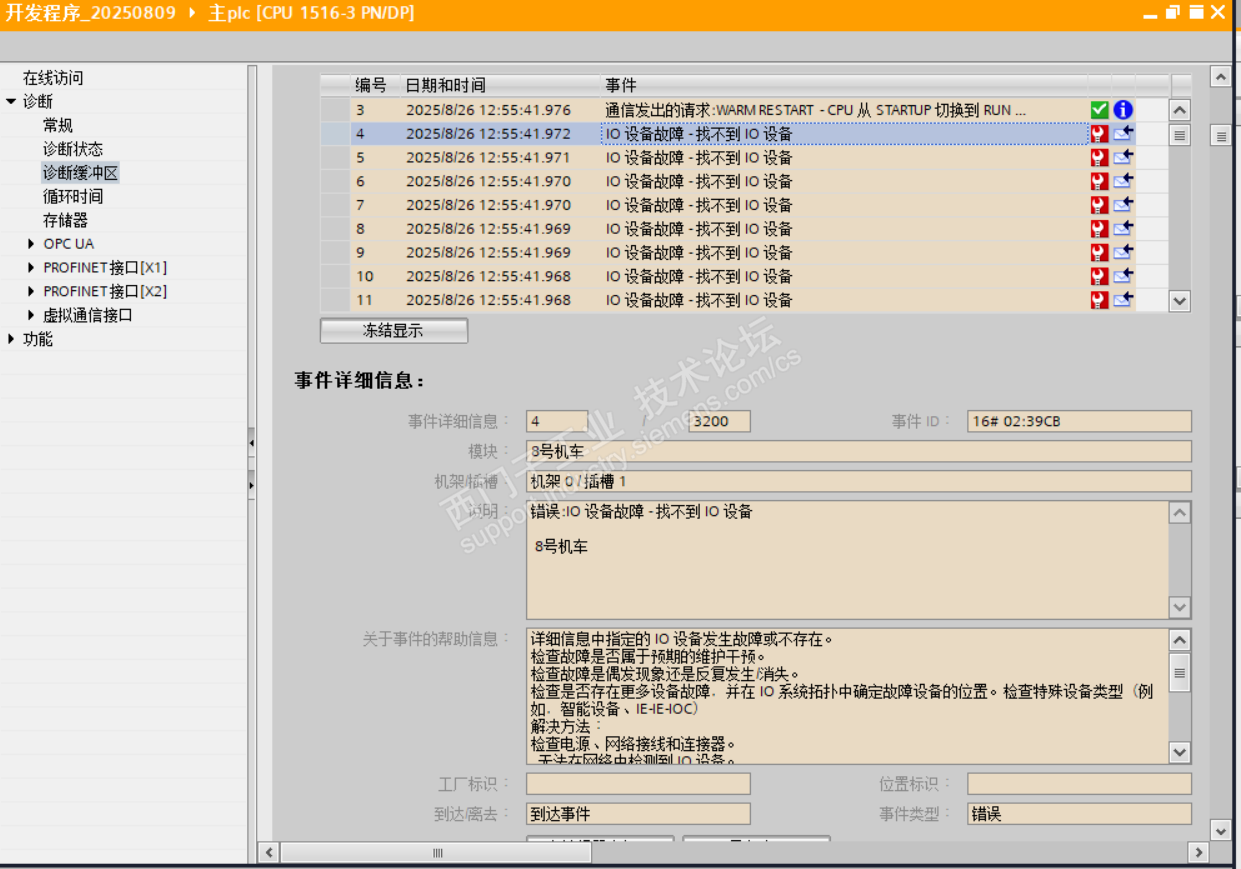The height and width of the screenshot is (869, 1241).
Task: Select 诊断缓冲区 in the tree
Action: pos(80,173)
